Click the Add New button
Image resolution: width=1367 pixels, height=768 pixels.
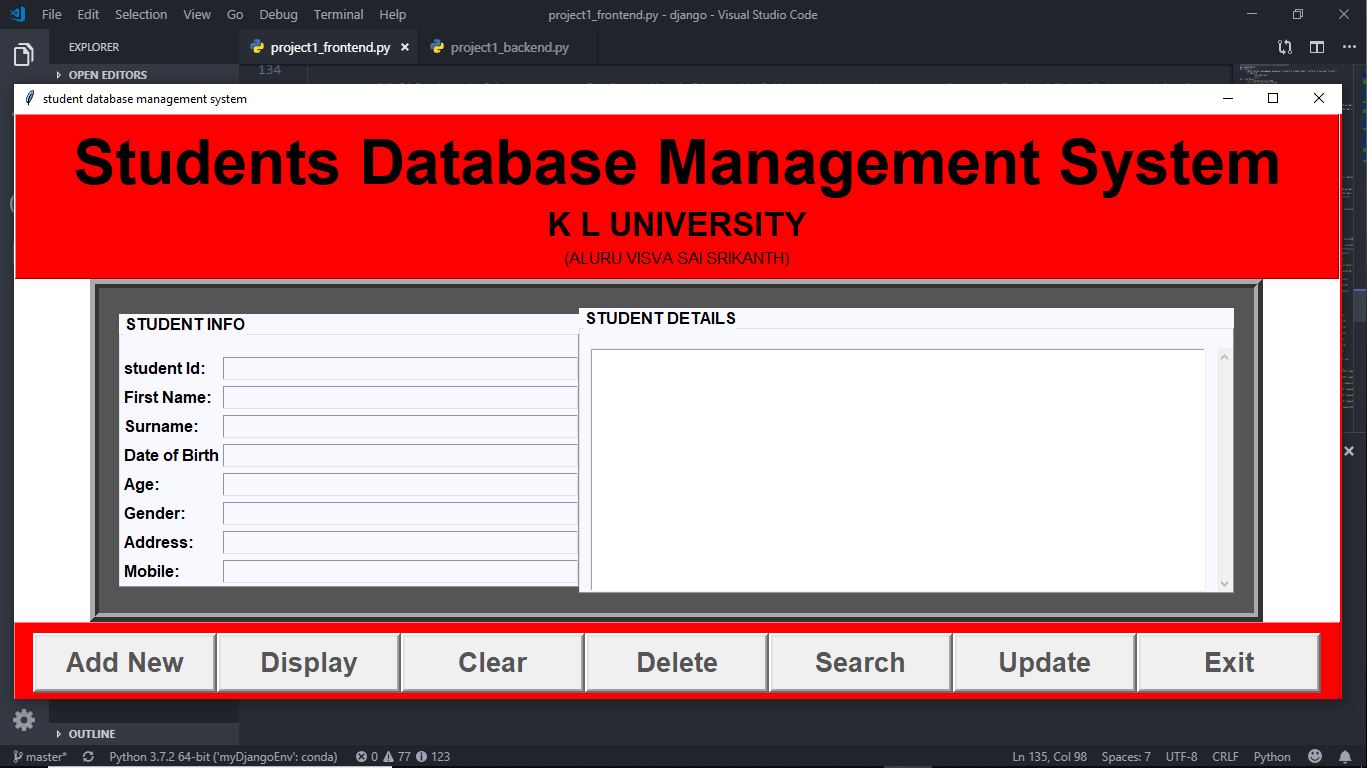(x=124, y=663)
